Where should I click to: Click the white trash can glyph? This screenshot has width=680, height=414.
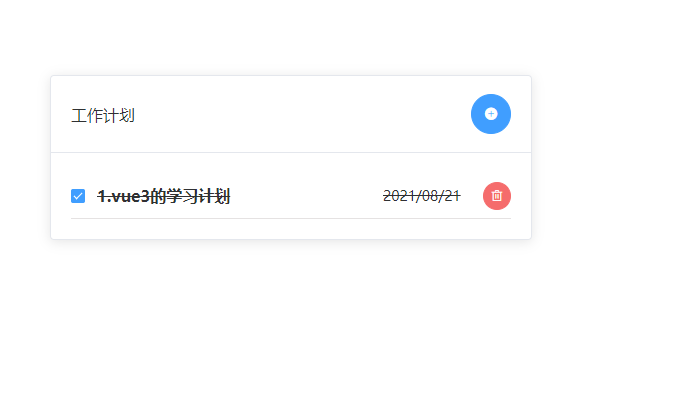point(497,196)
